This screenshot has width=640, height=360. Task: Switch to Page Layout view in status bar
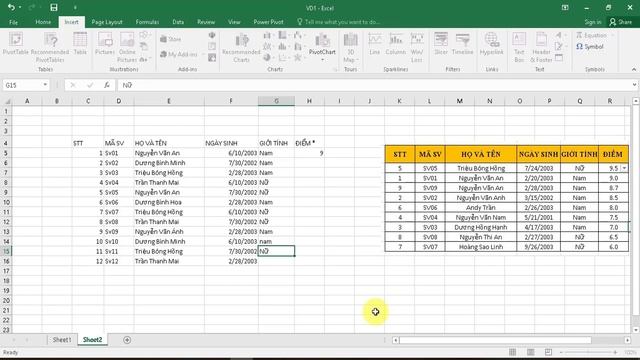coord(530,352)
